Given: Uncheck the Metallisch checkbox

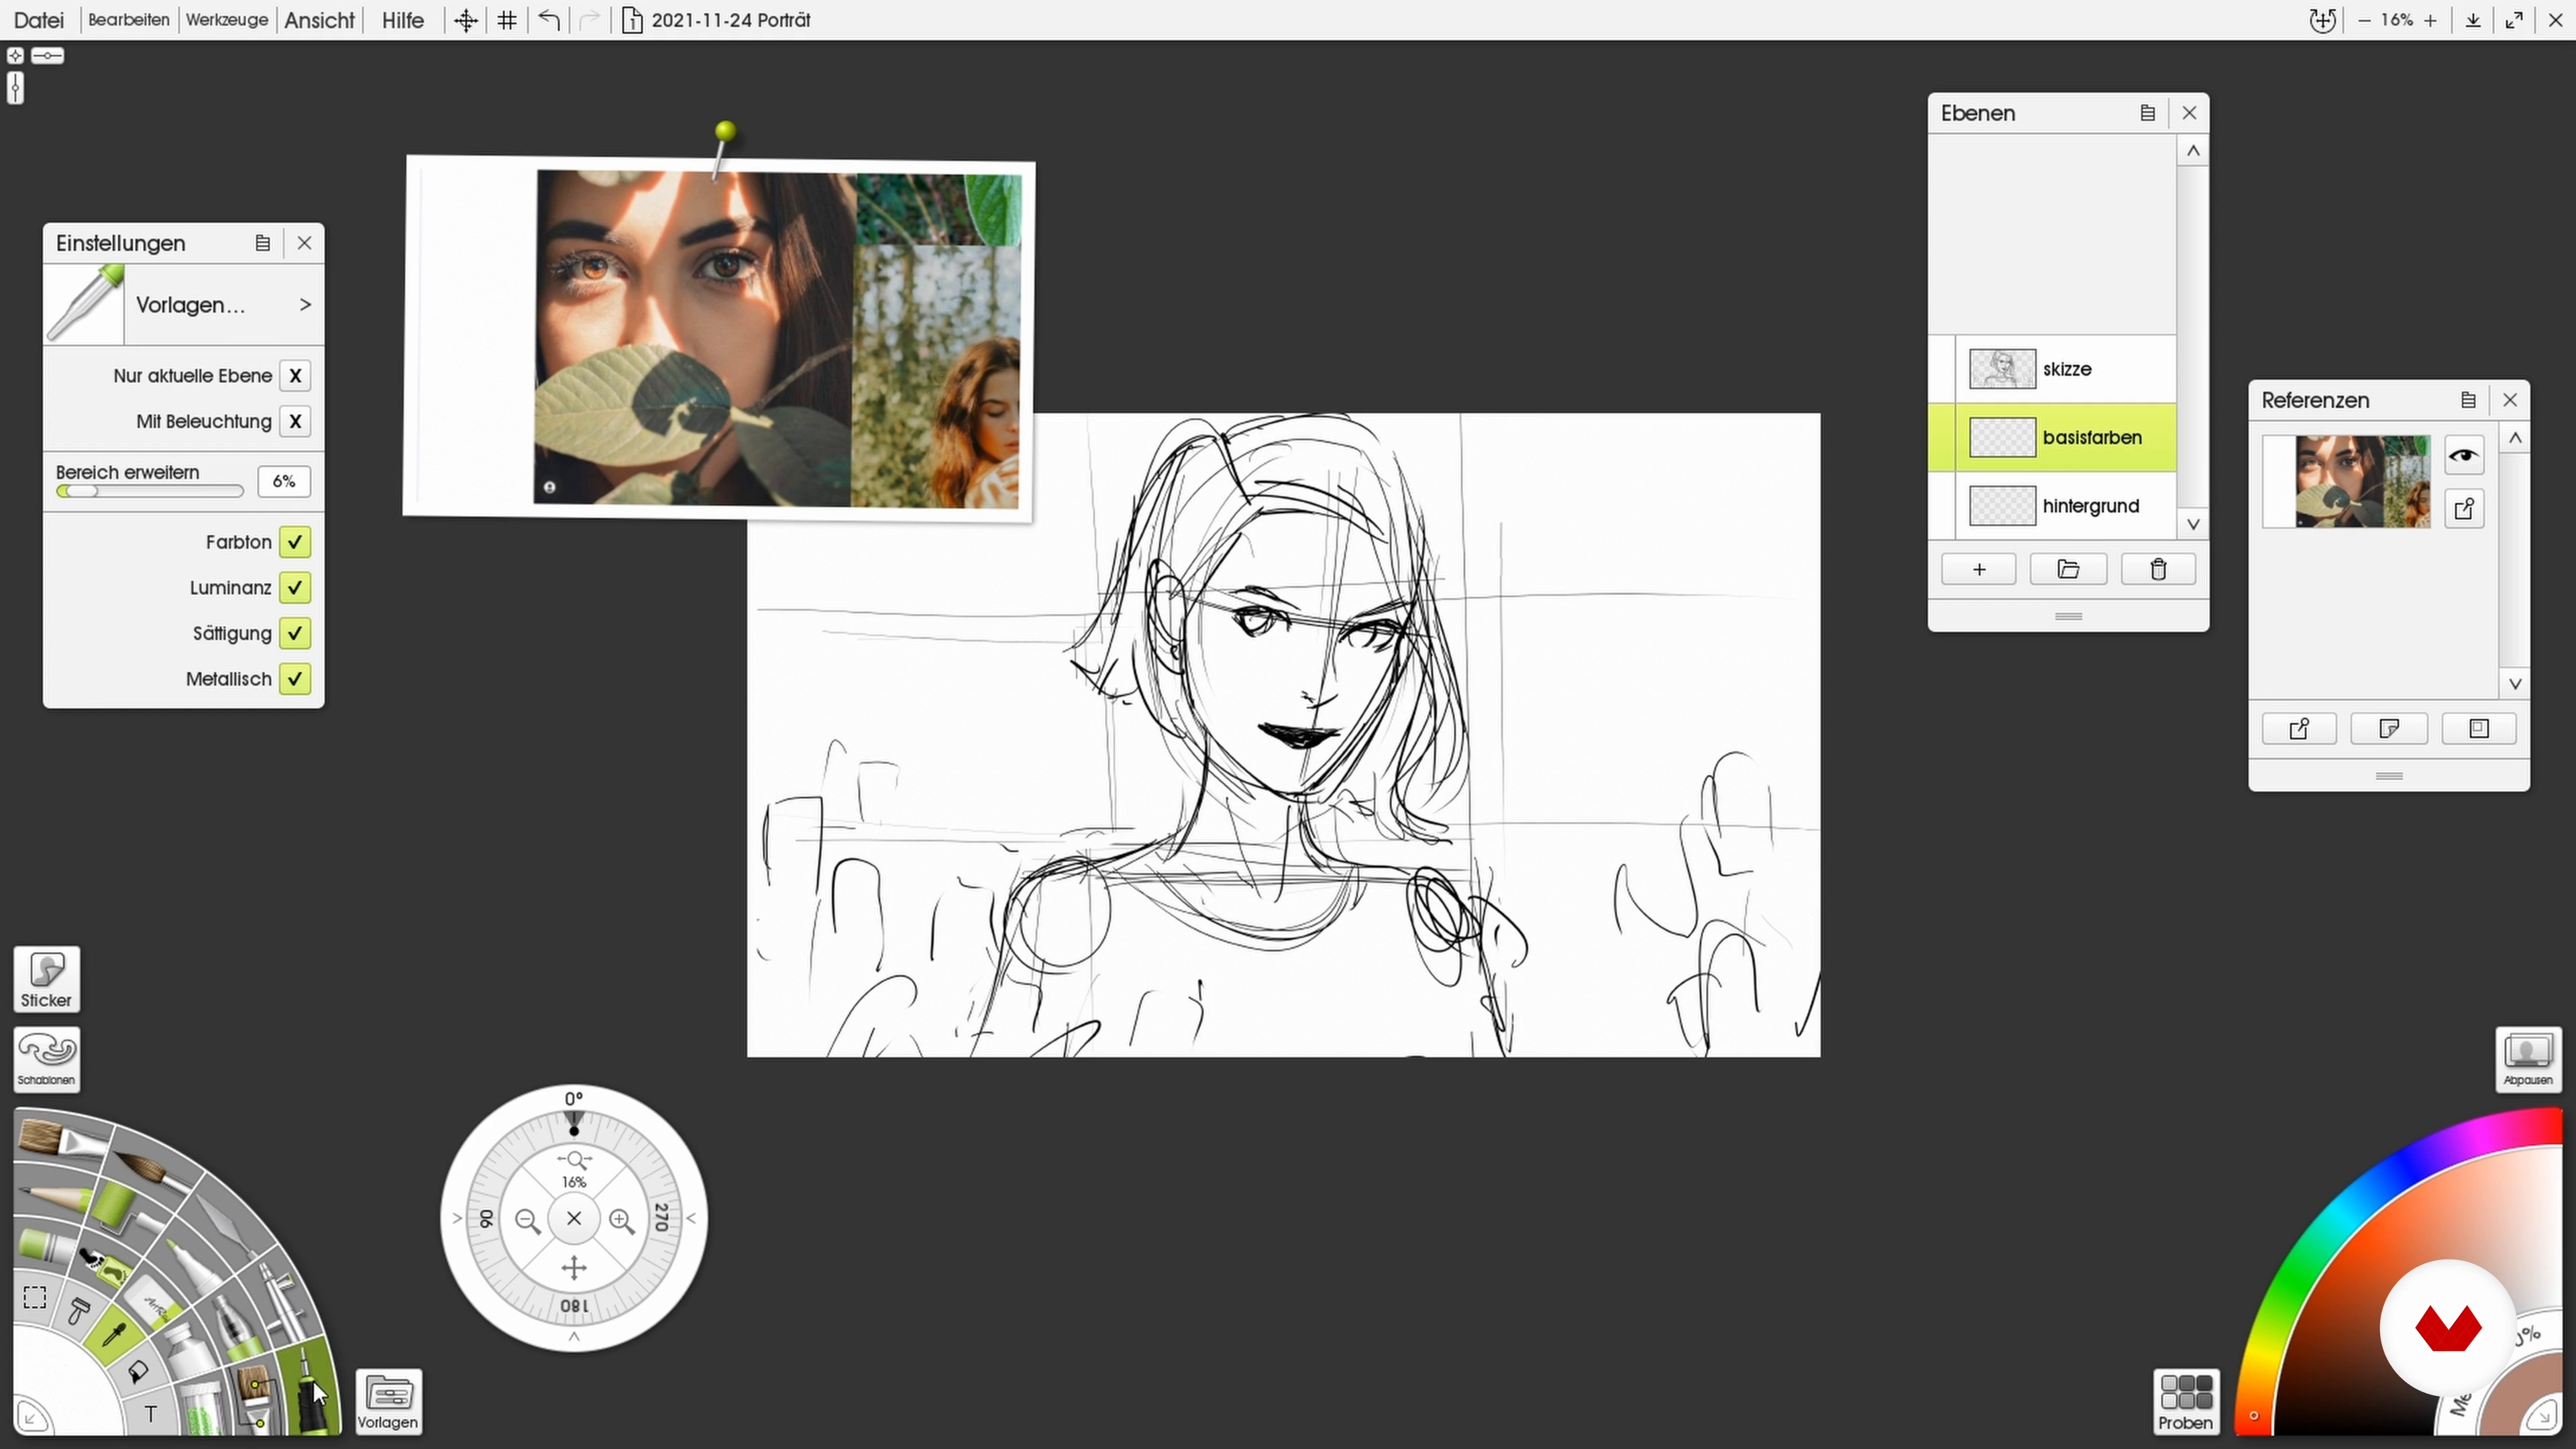Looking at the screenshot, I should [295, 679].
